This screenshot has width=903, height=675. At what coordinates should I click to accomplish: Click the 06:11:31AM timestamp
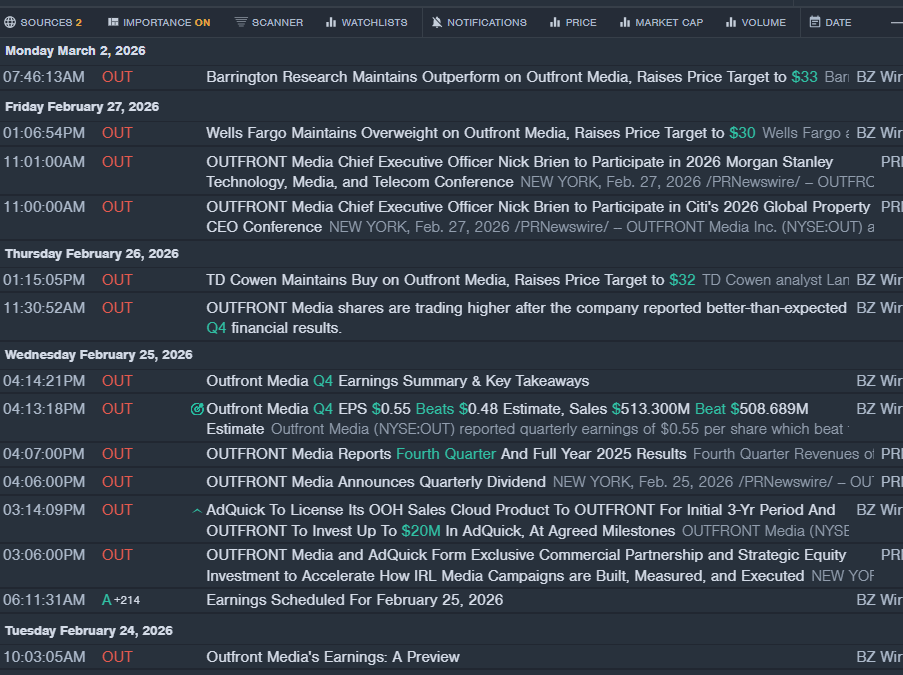pyautogui.click(x=44, y=600)
